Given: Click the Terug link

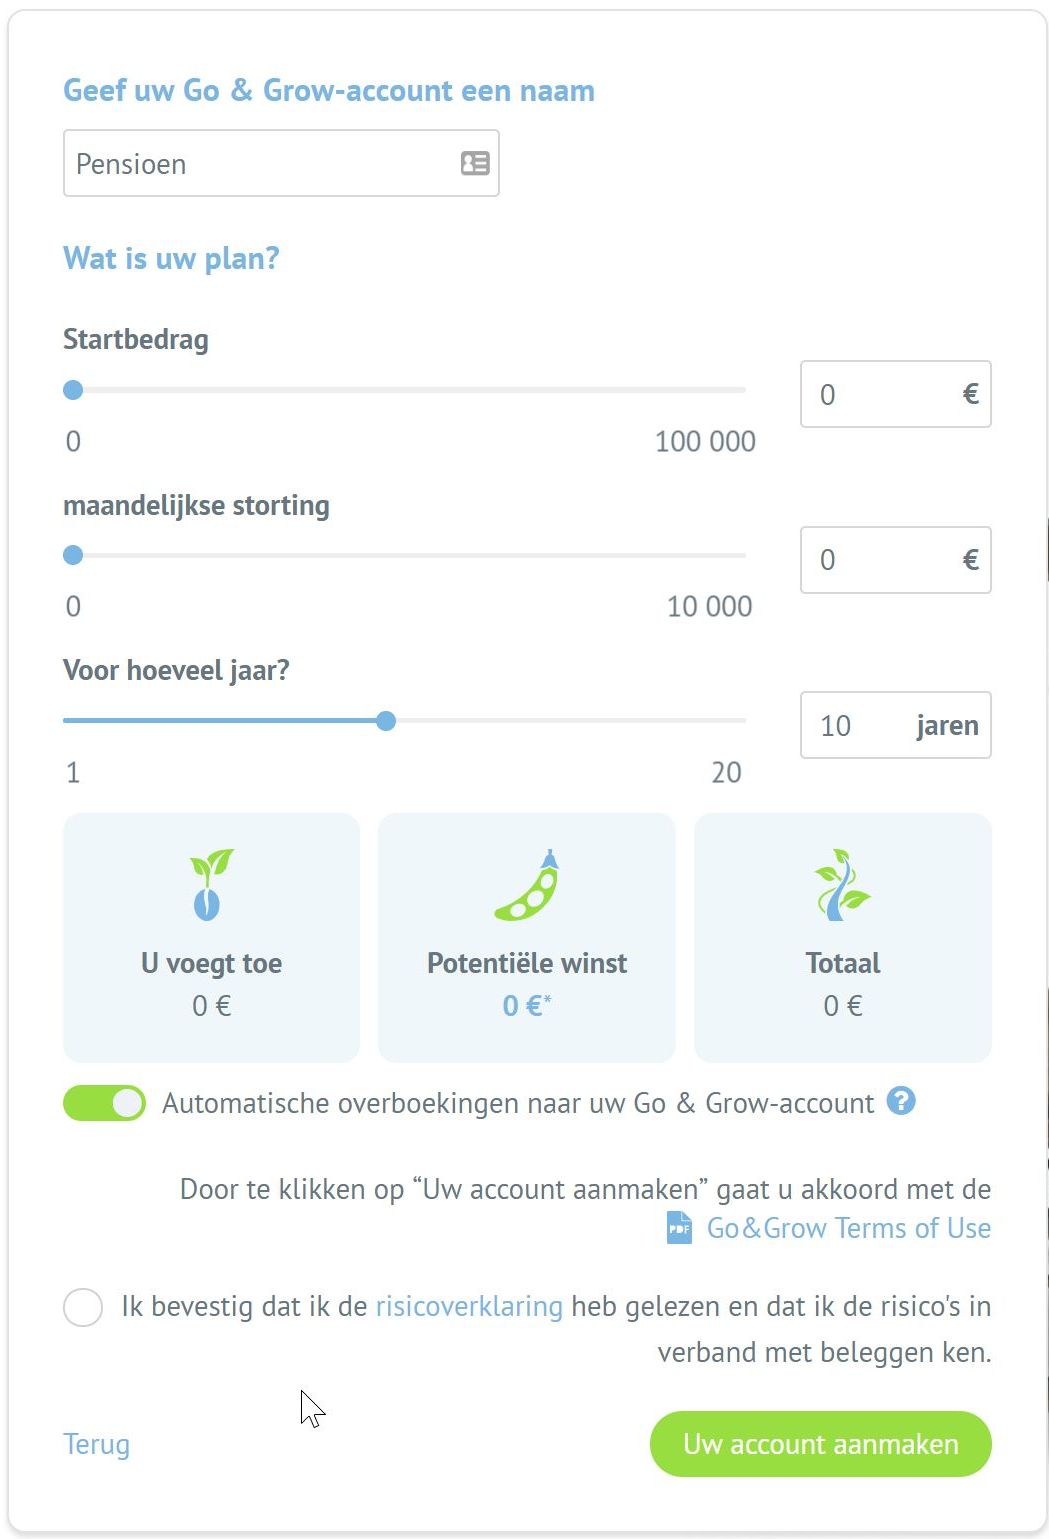Looking at the screenshot, I should pyautogui.click(x=96, y=1444).
